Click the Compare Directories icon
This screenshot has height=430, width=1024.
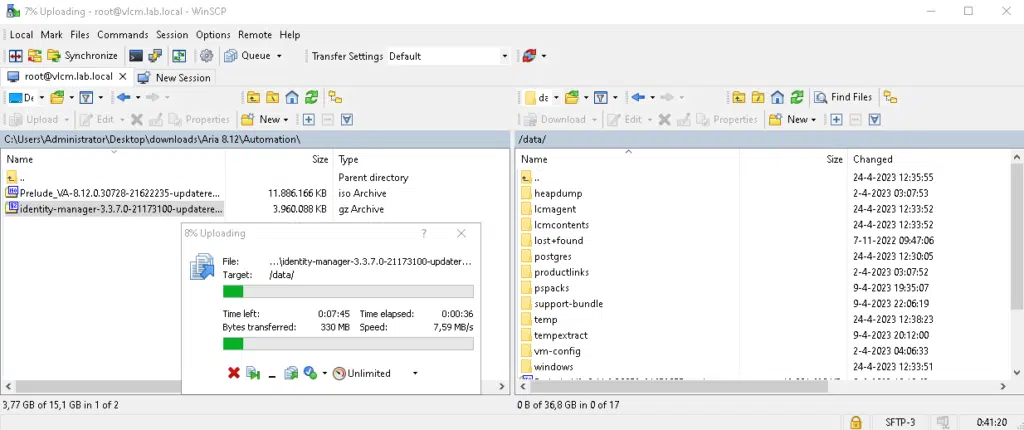(15, 56)
